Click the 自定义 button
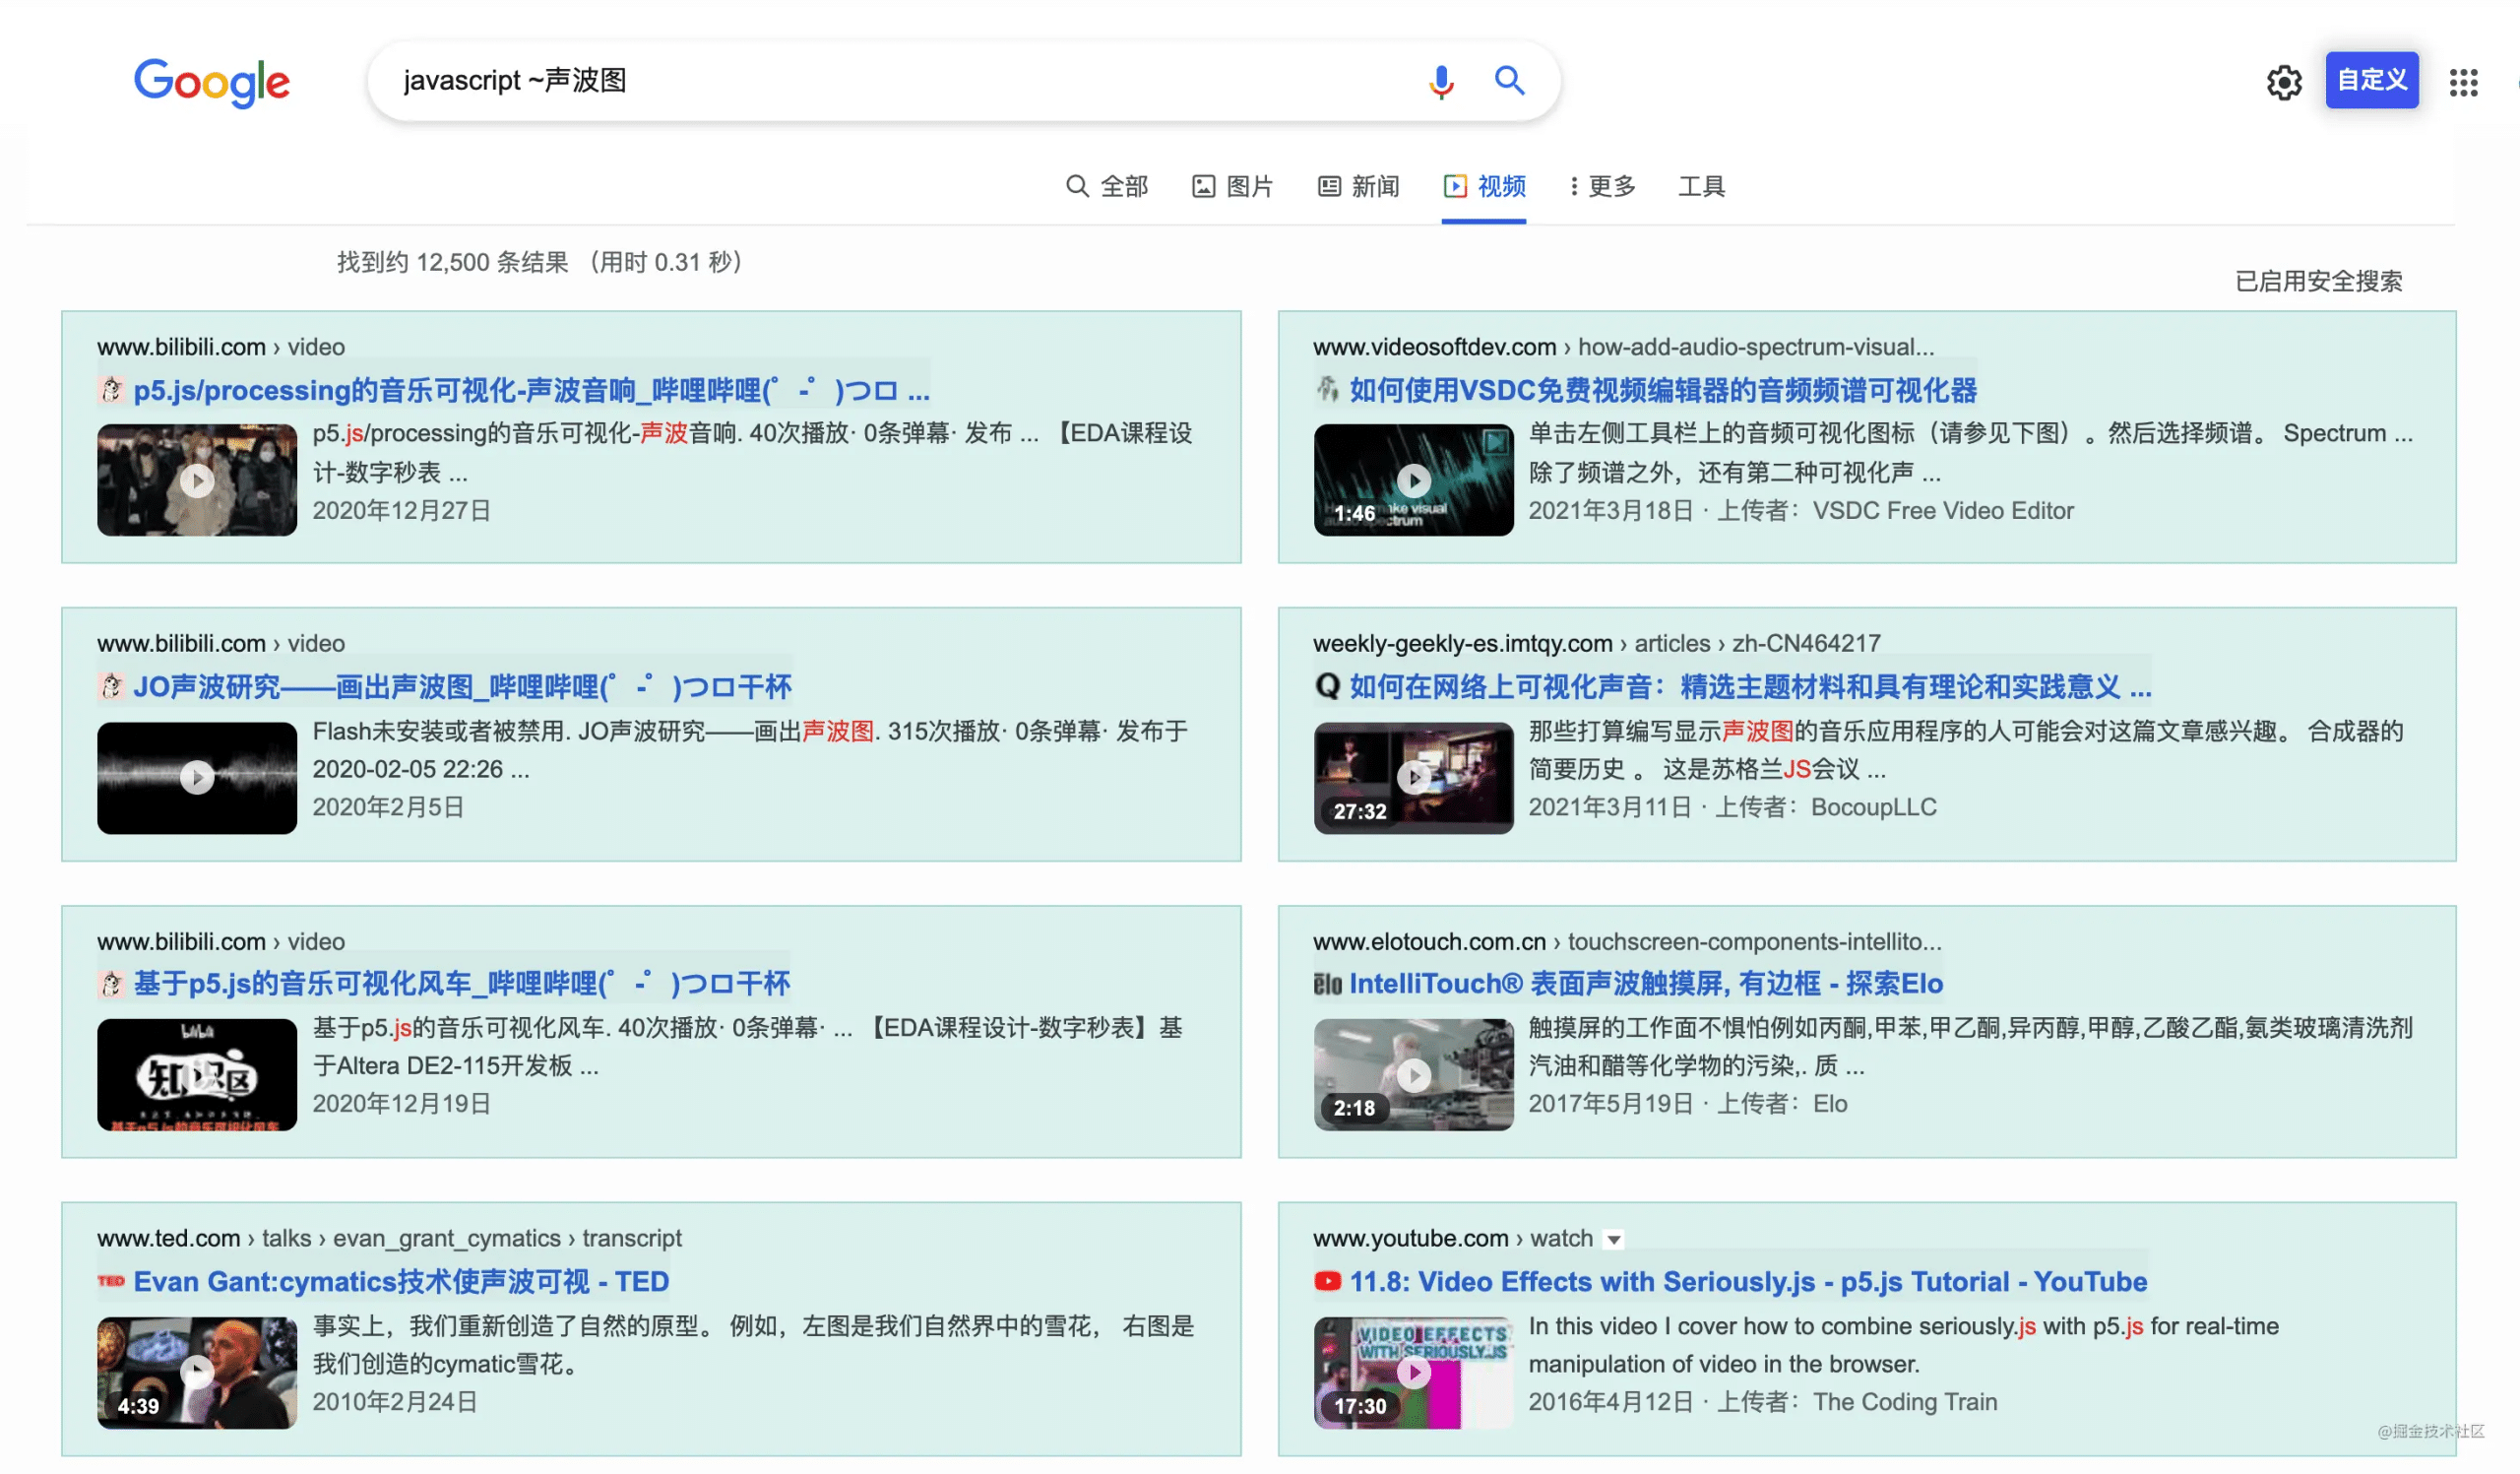The height and width of the screenshot is (1474, 2520). point(2372,80)
